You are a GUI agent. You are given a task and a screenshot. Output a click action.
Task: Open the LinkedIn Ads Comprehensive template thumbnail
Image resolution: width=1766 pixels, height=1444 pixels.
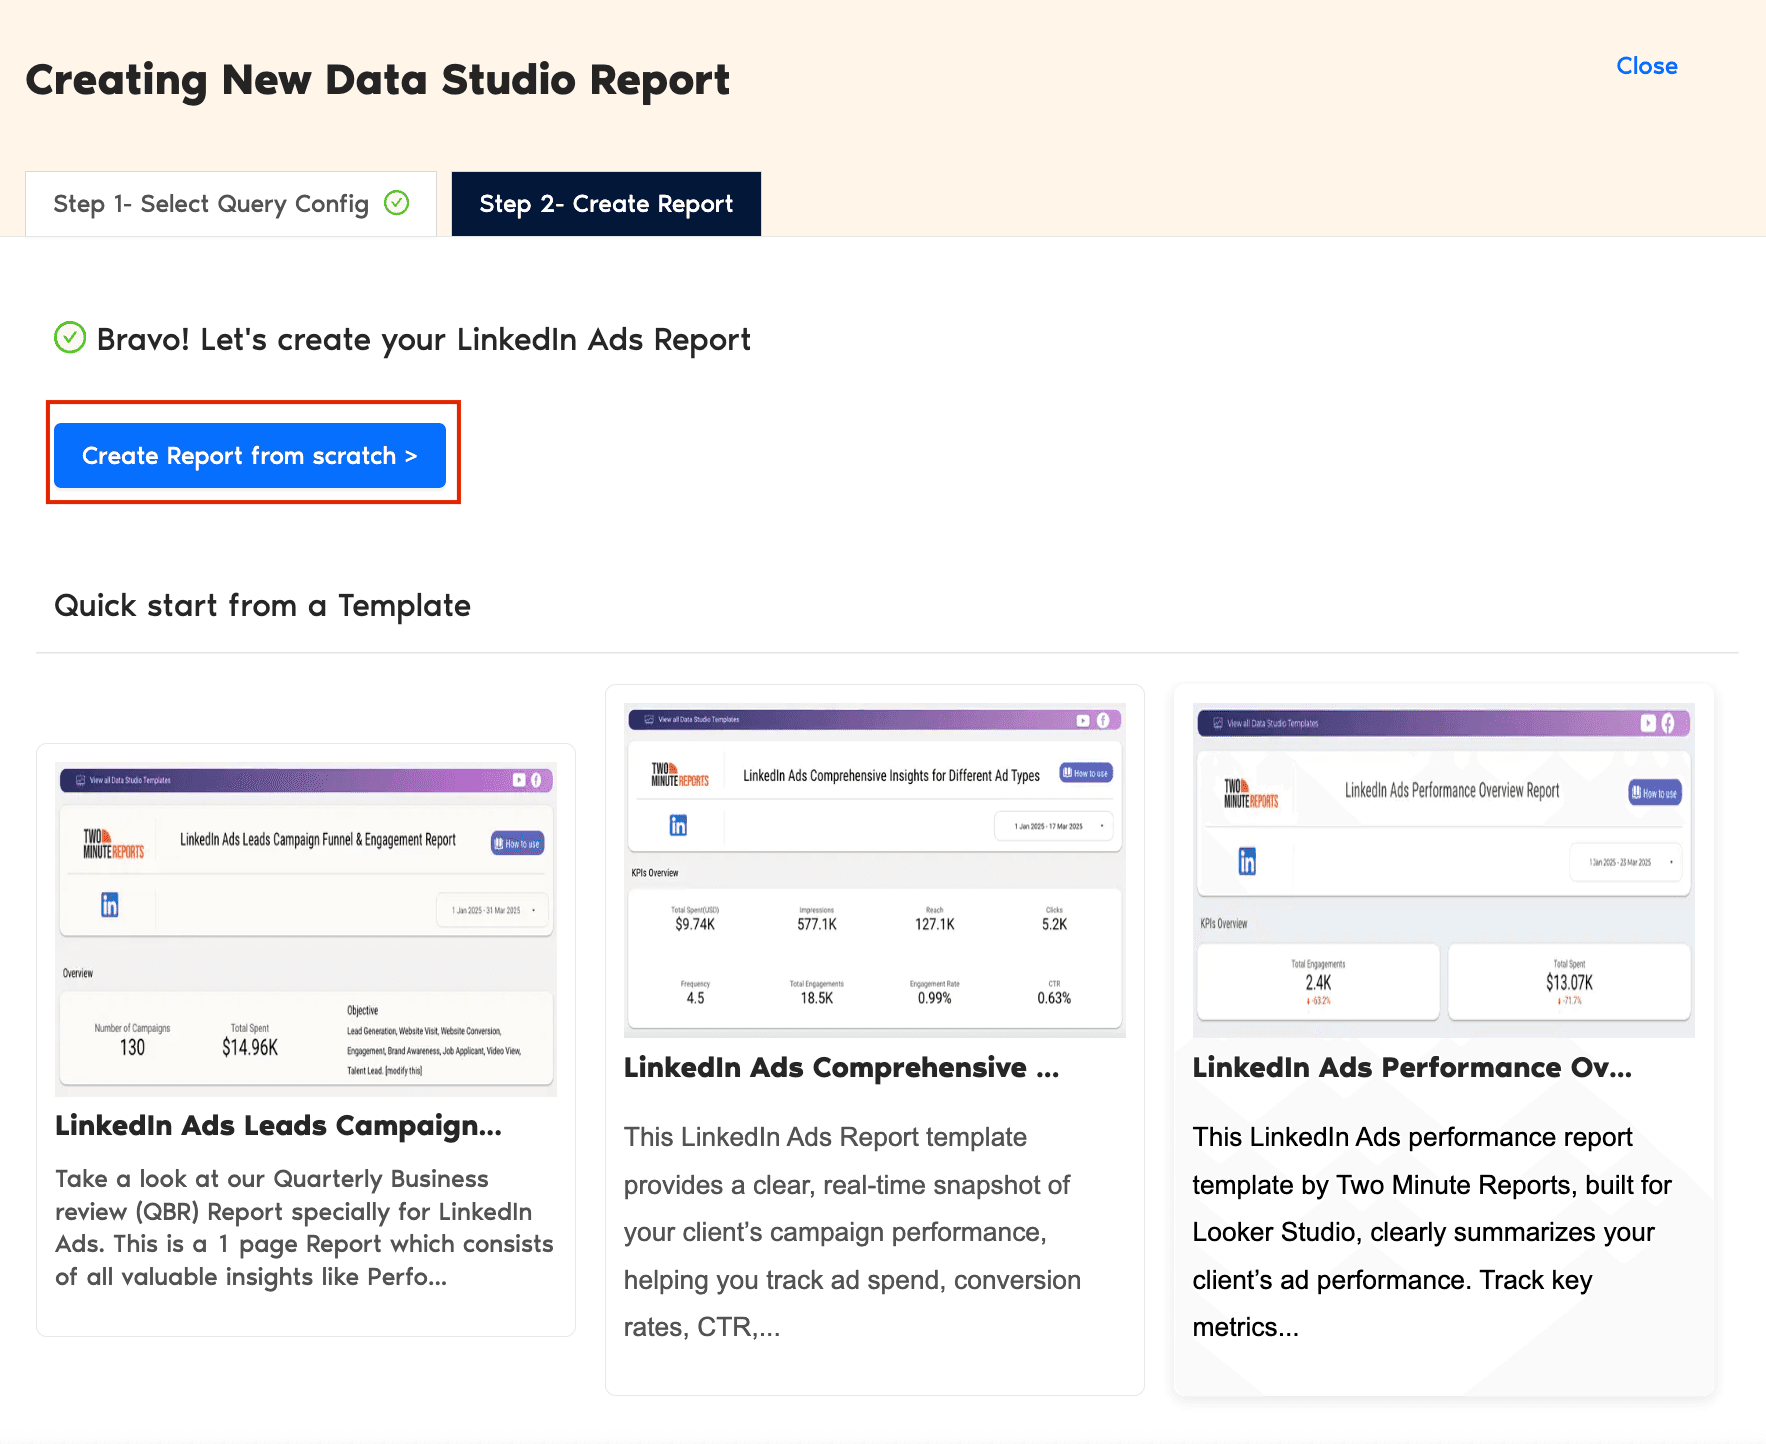pyautogui.click(x=873, y=870)
